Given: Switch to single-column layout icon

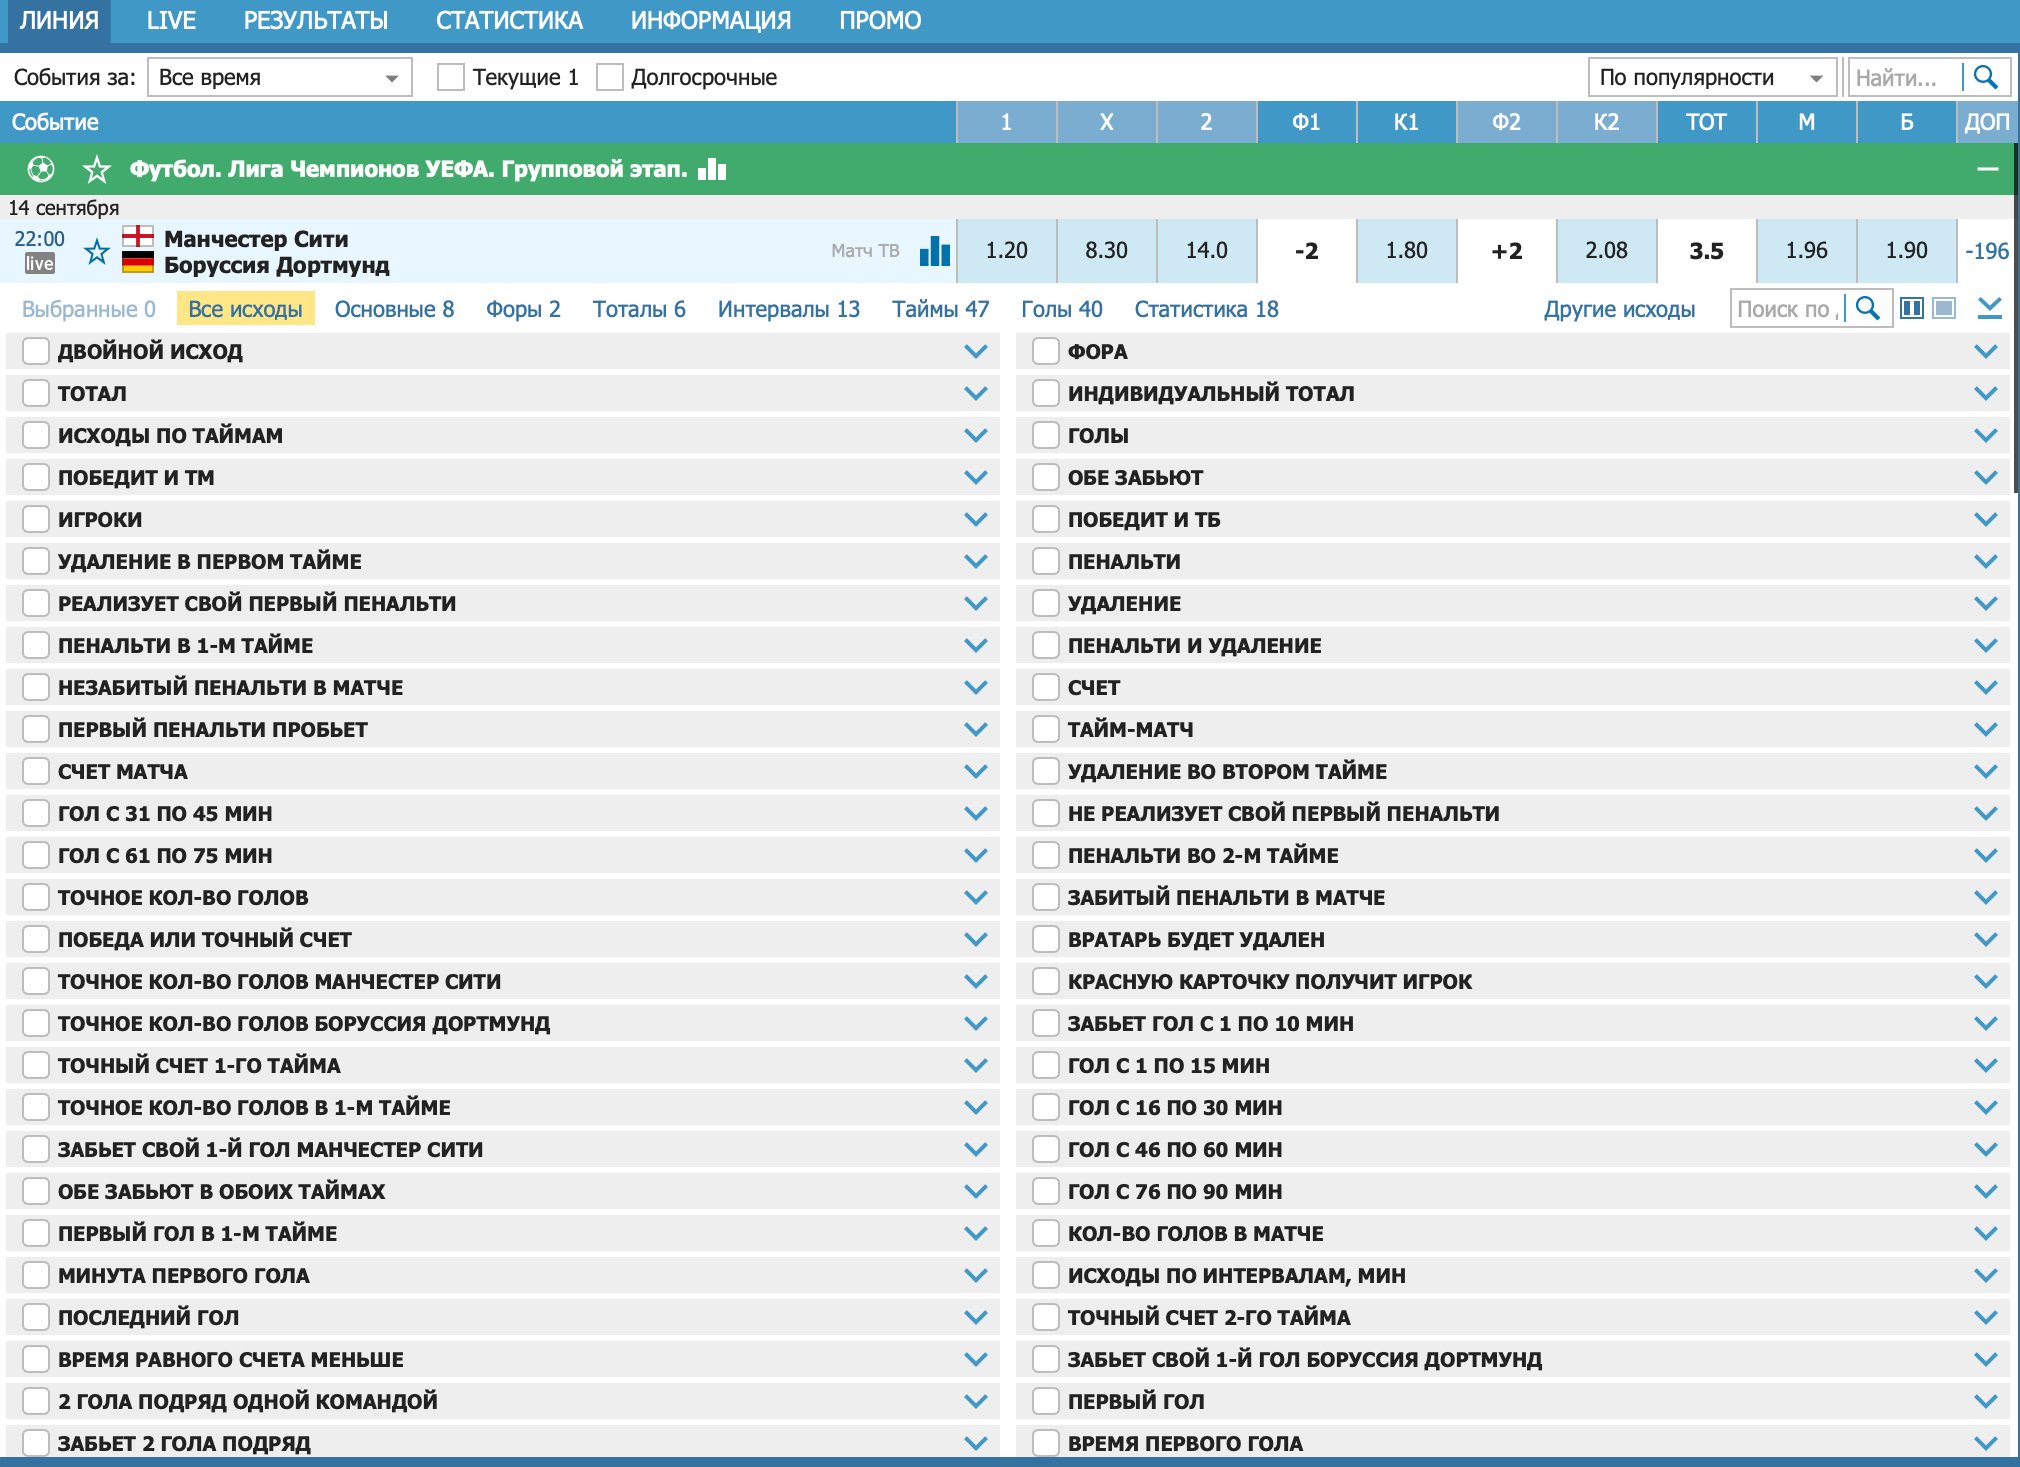Looking at the screenshot, I should coord(1944,308).
